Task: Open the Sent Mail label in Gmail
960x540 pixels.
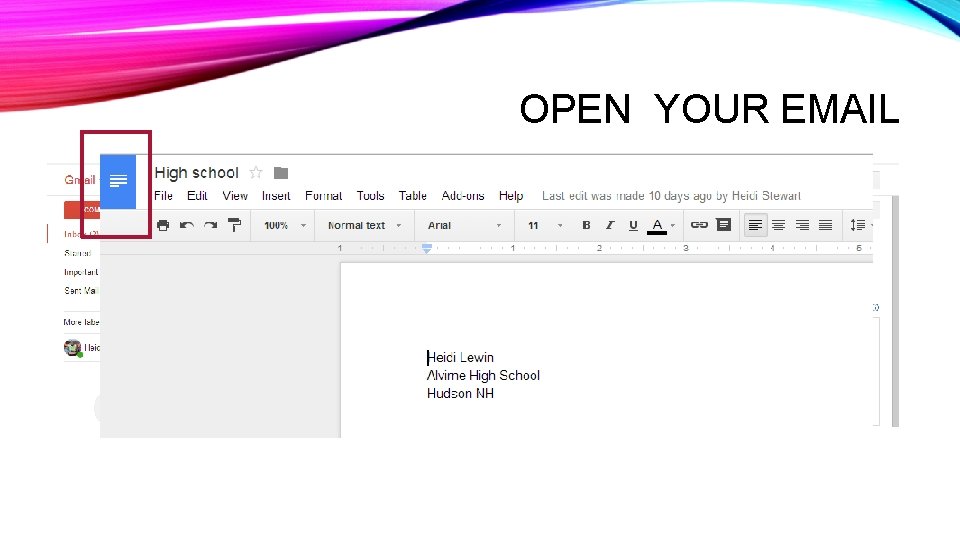Action: click(81, 290)
